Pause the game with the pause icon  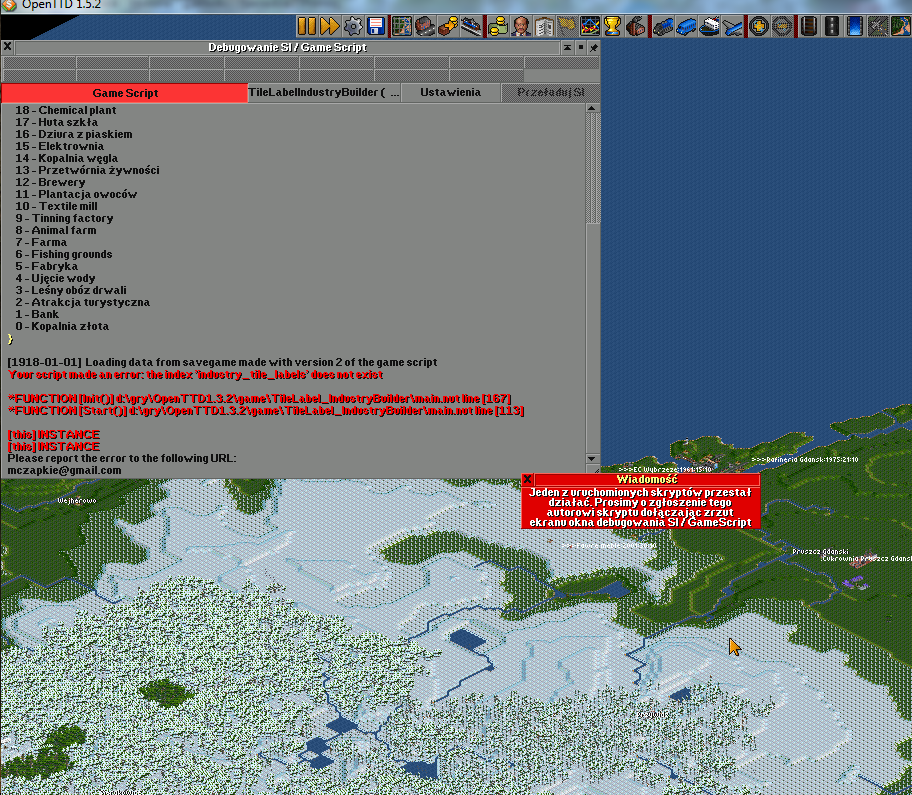pos(306,26)
